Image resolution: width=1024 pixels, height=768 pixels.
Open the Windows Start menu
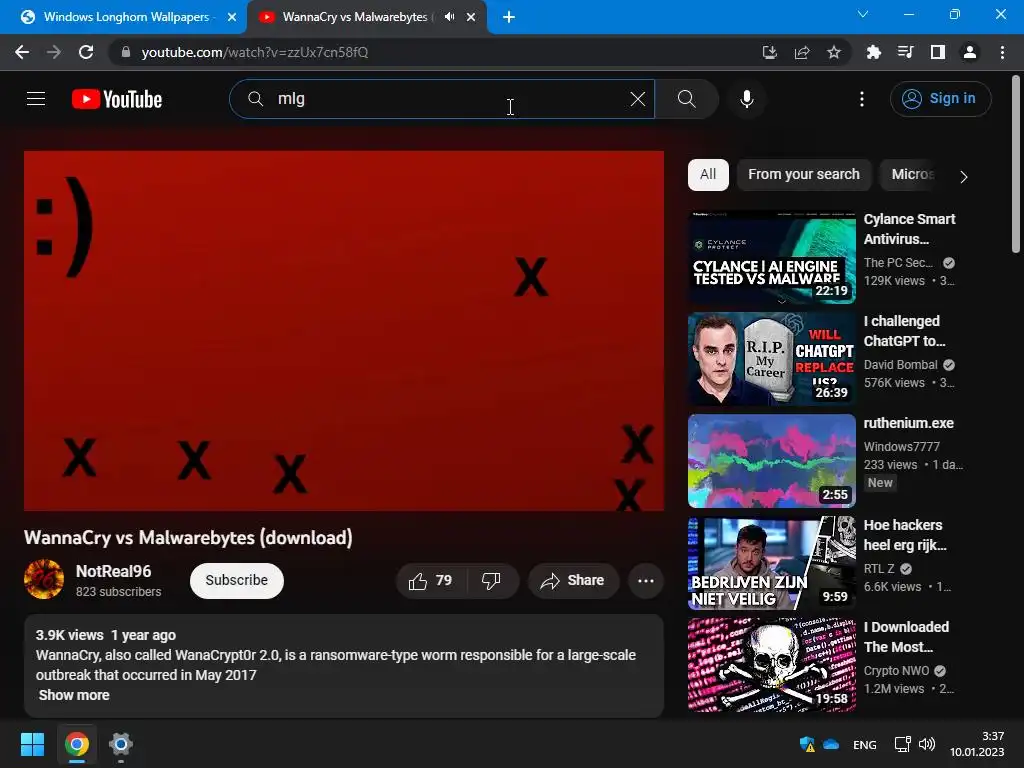(32, 744)
